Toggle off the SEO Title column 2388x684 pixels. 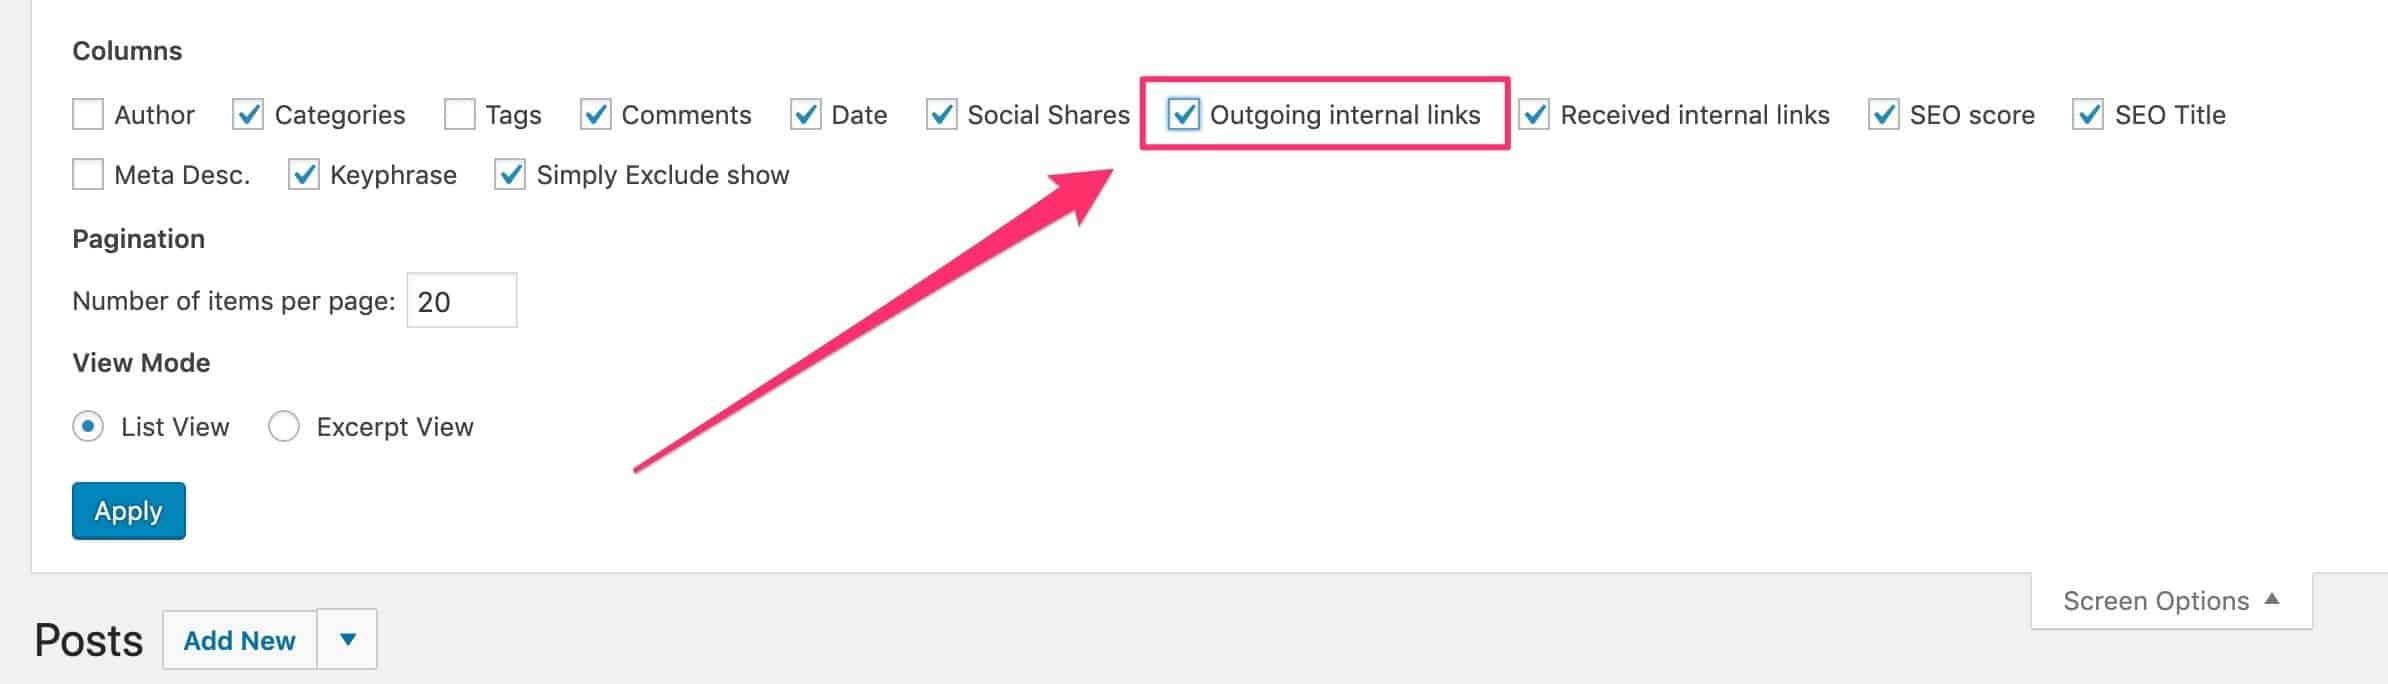pos(2089,115)
